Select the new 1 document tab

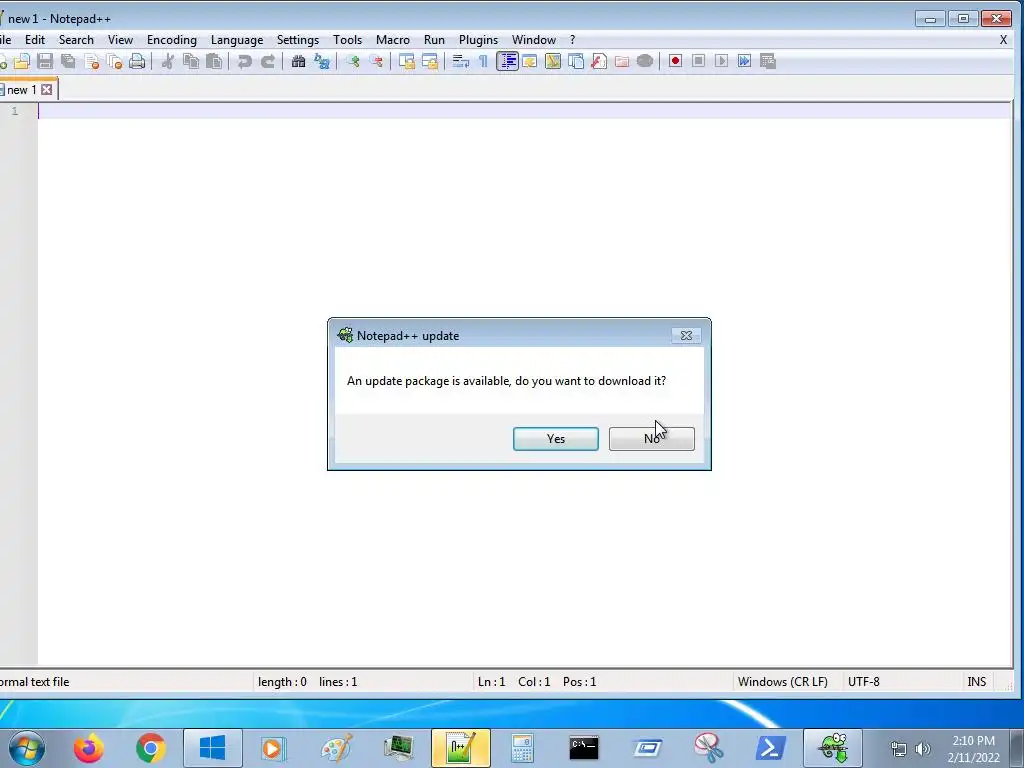(x=22, y=89)
